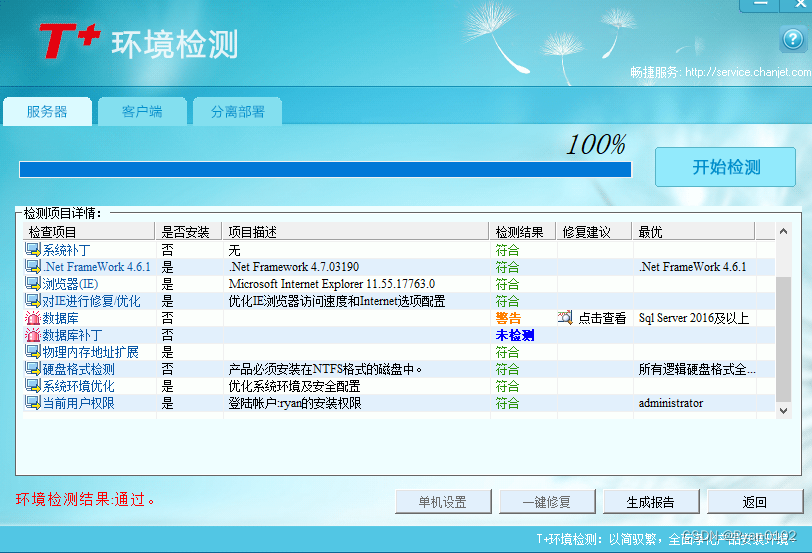The height and width of the screenshot is (553, 812).
Task: Click the 对IE进行修复/优化 row icon
Action: click(33, 301)
